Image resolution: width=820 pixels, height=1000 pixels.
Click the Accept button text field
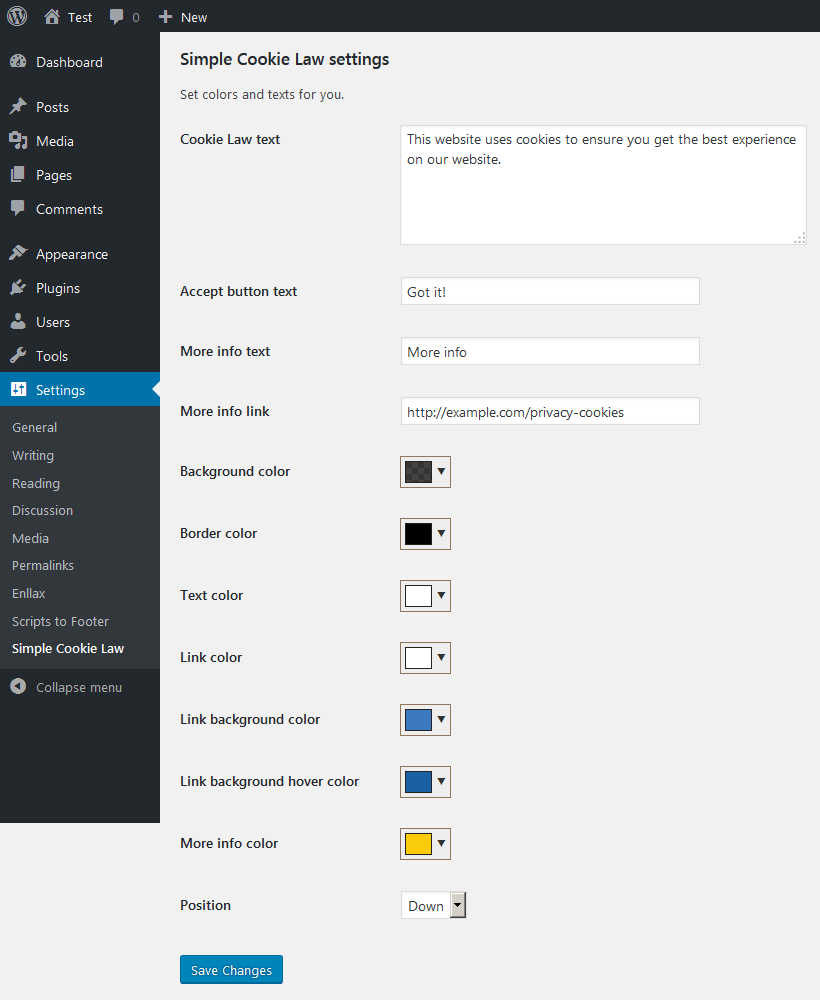[550, 291]
